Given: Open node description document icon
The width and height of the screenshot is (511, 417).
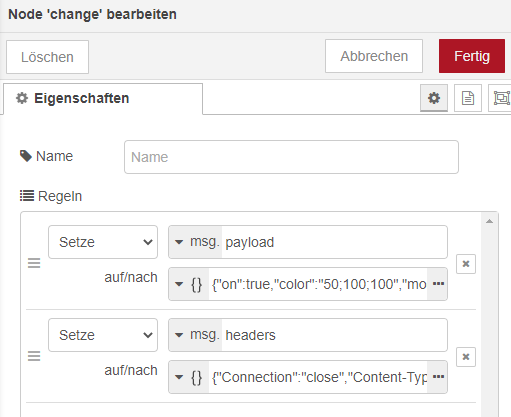Looking at the screenshot, I should [468, 98].
